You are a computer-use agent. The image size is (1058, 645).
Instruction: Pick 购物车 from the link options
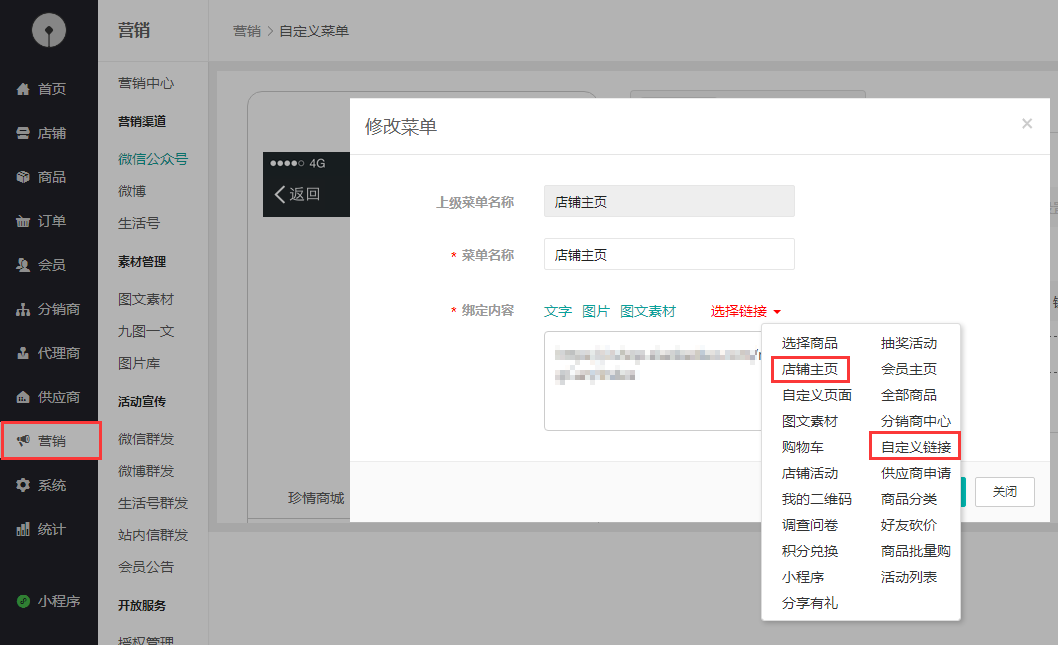[x=803, y=447]
